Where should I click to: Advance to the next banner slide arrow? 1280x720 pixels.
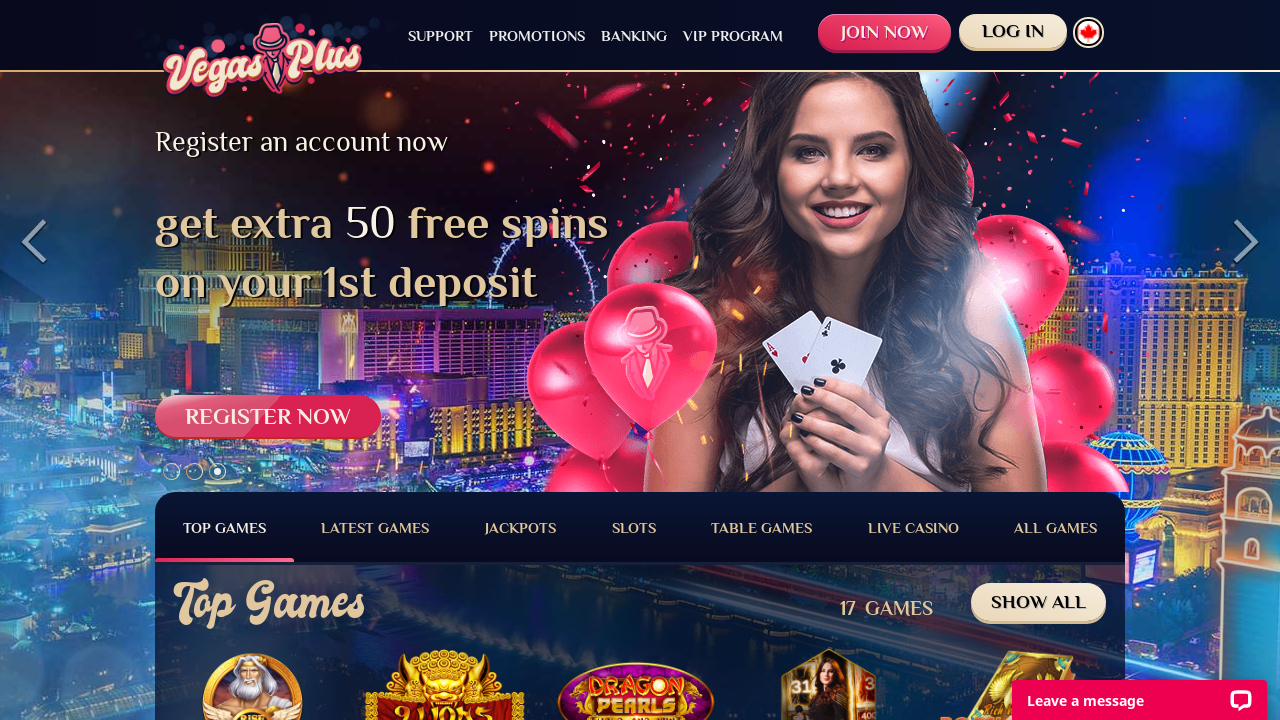1245,241
